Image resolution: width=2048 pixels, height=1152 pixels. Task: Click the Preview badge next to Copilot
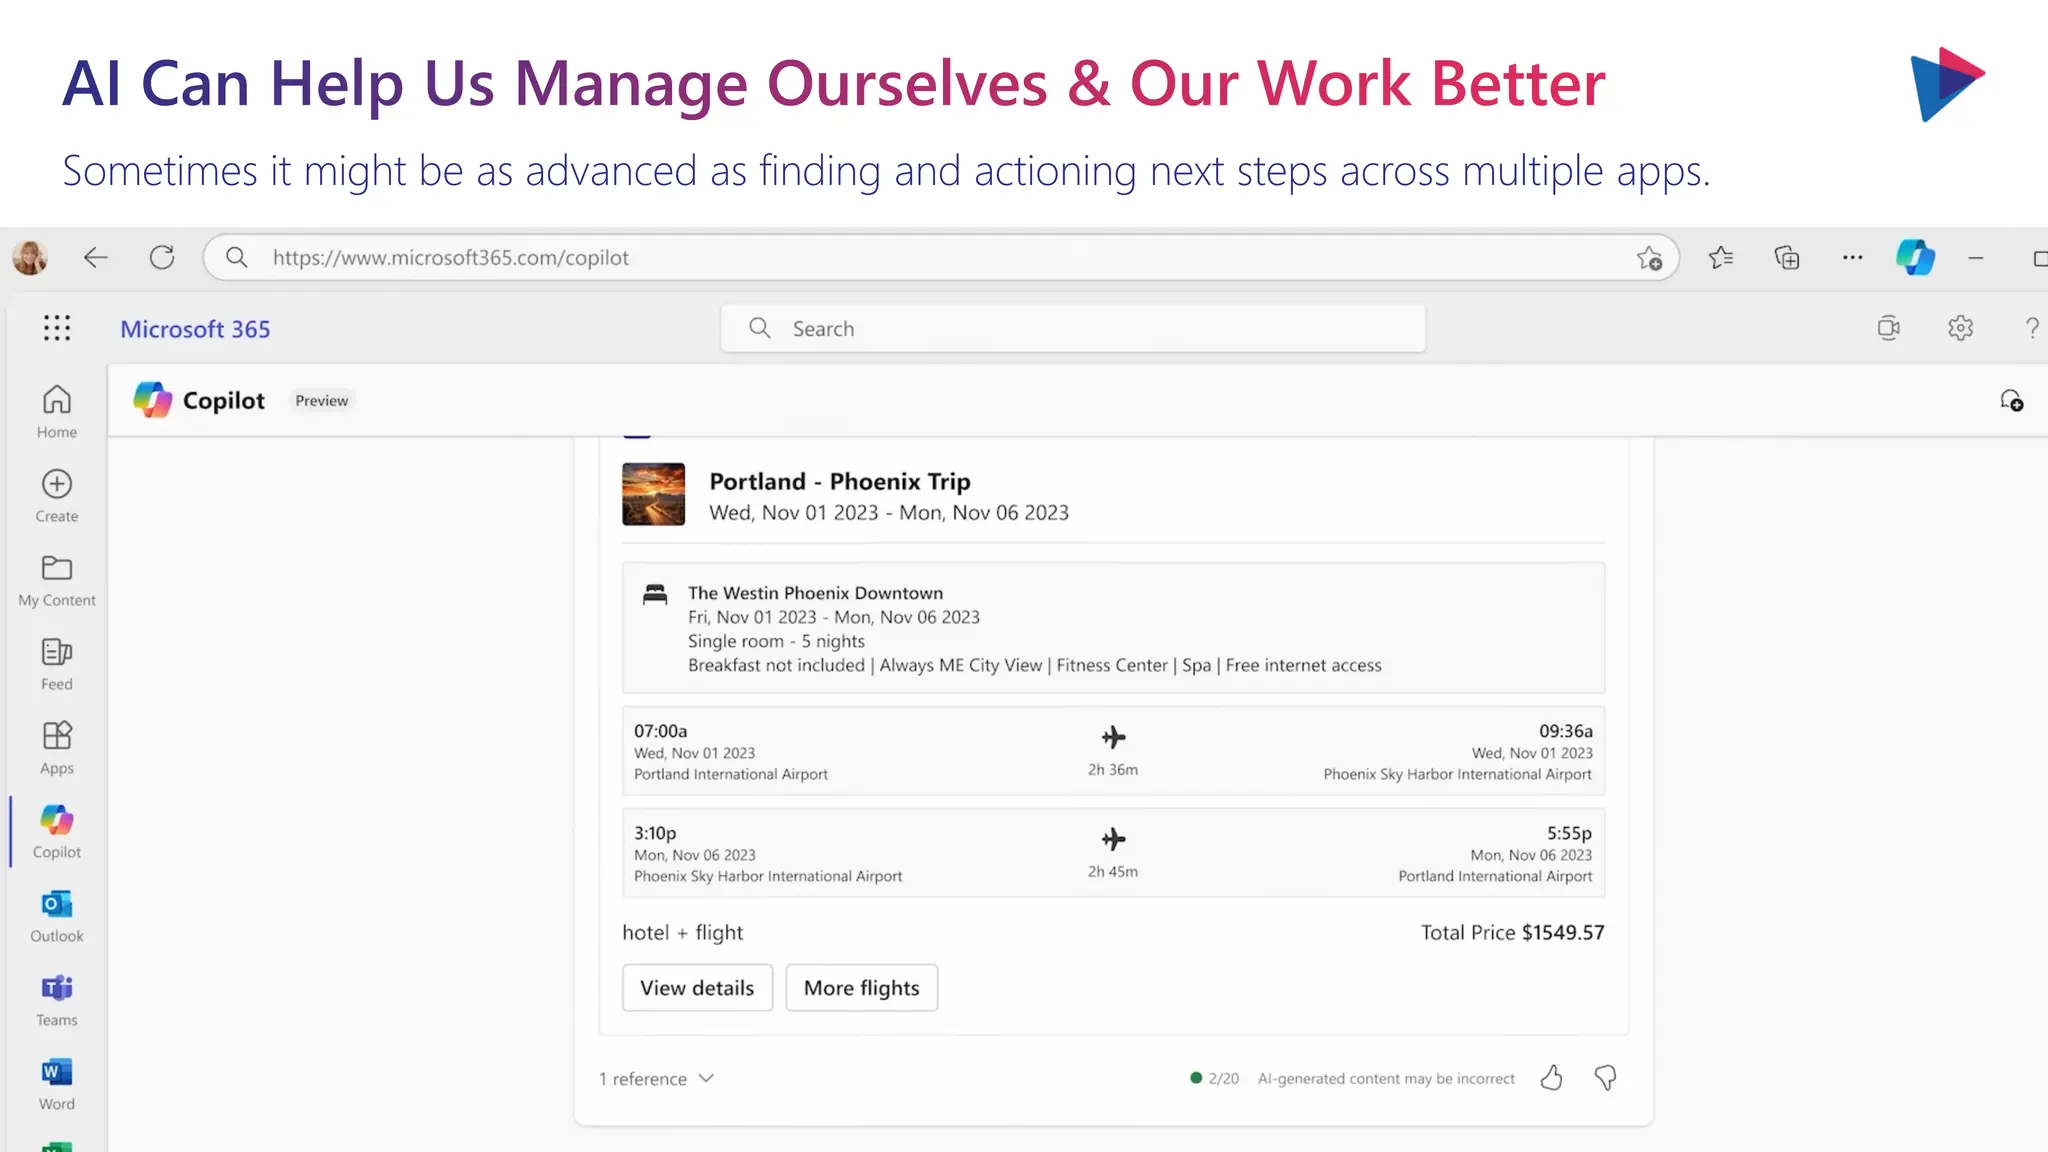321,400
